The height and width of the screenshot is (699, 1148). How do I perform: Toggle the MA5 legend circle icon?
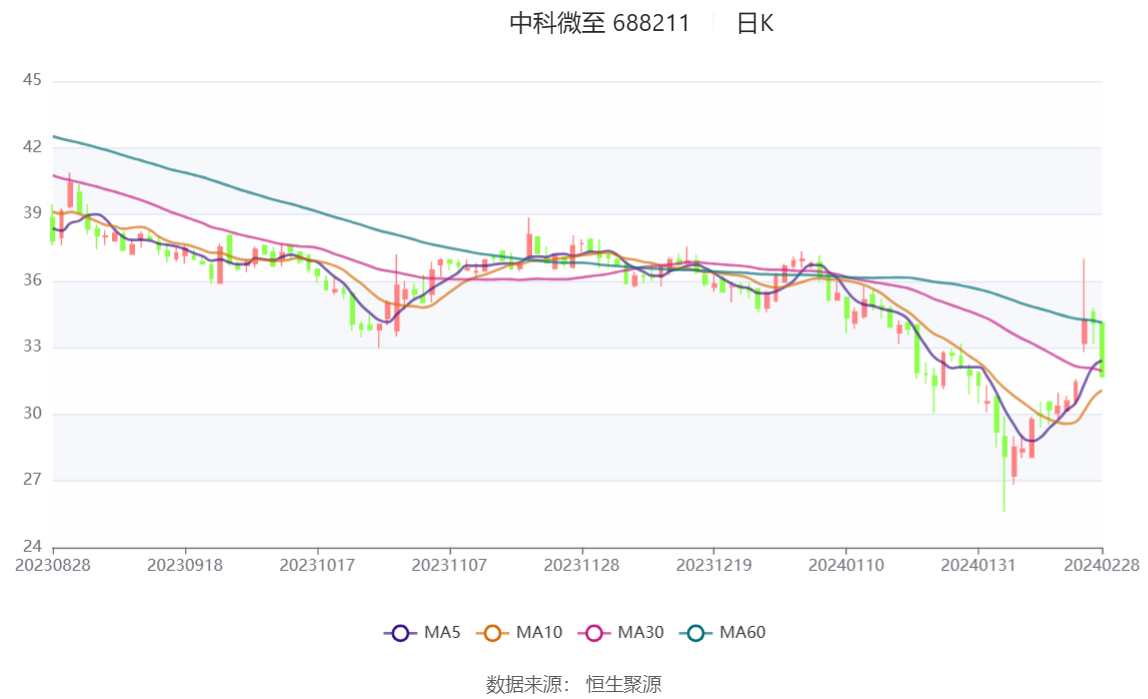tap(400, 633)
